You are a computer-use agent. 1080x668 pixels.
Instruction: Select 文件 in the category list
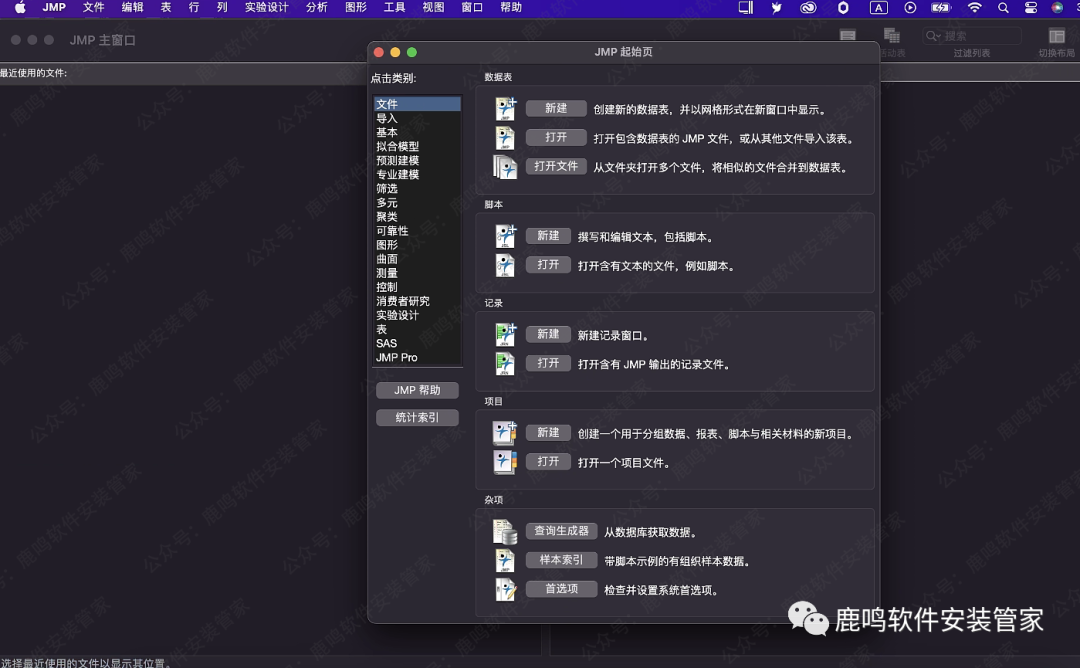[417, 104]
